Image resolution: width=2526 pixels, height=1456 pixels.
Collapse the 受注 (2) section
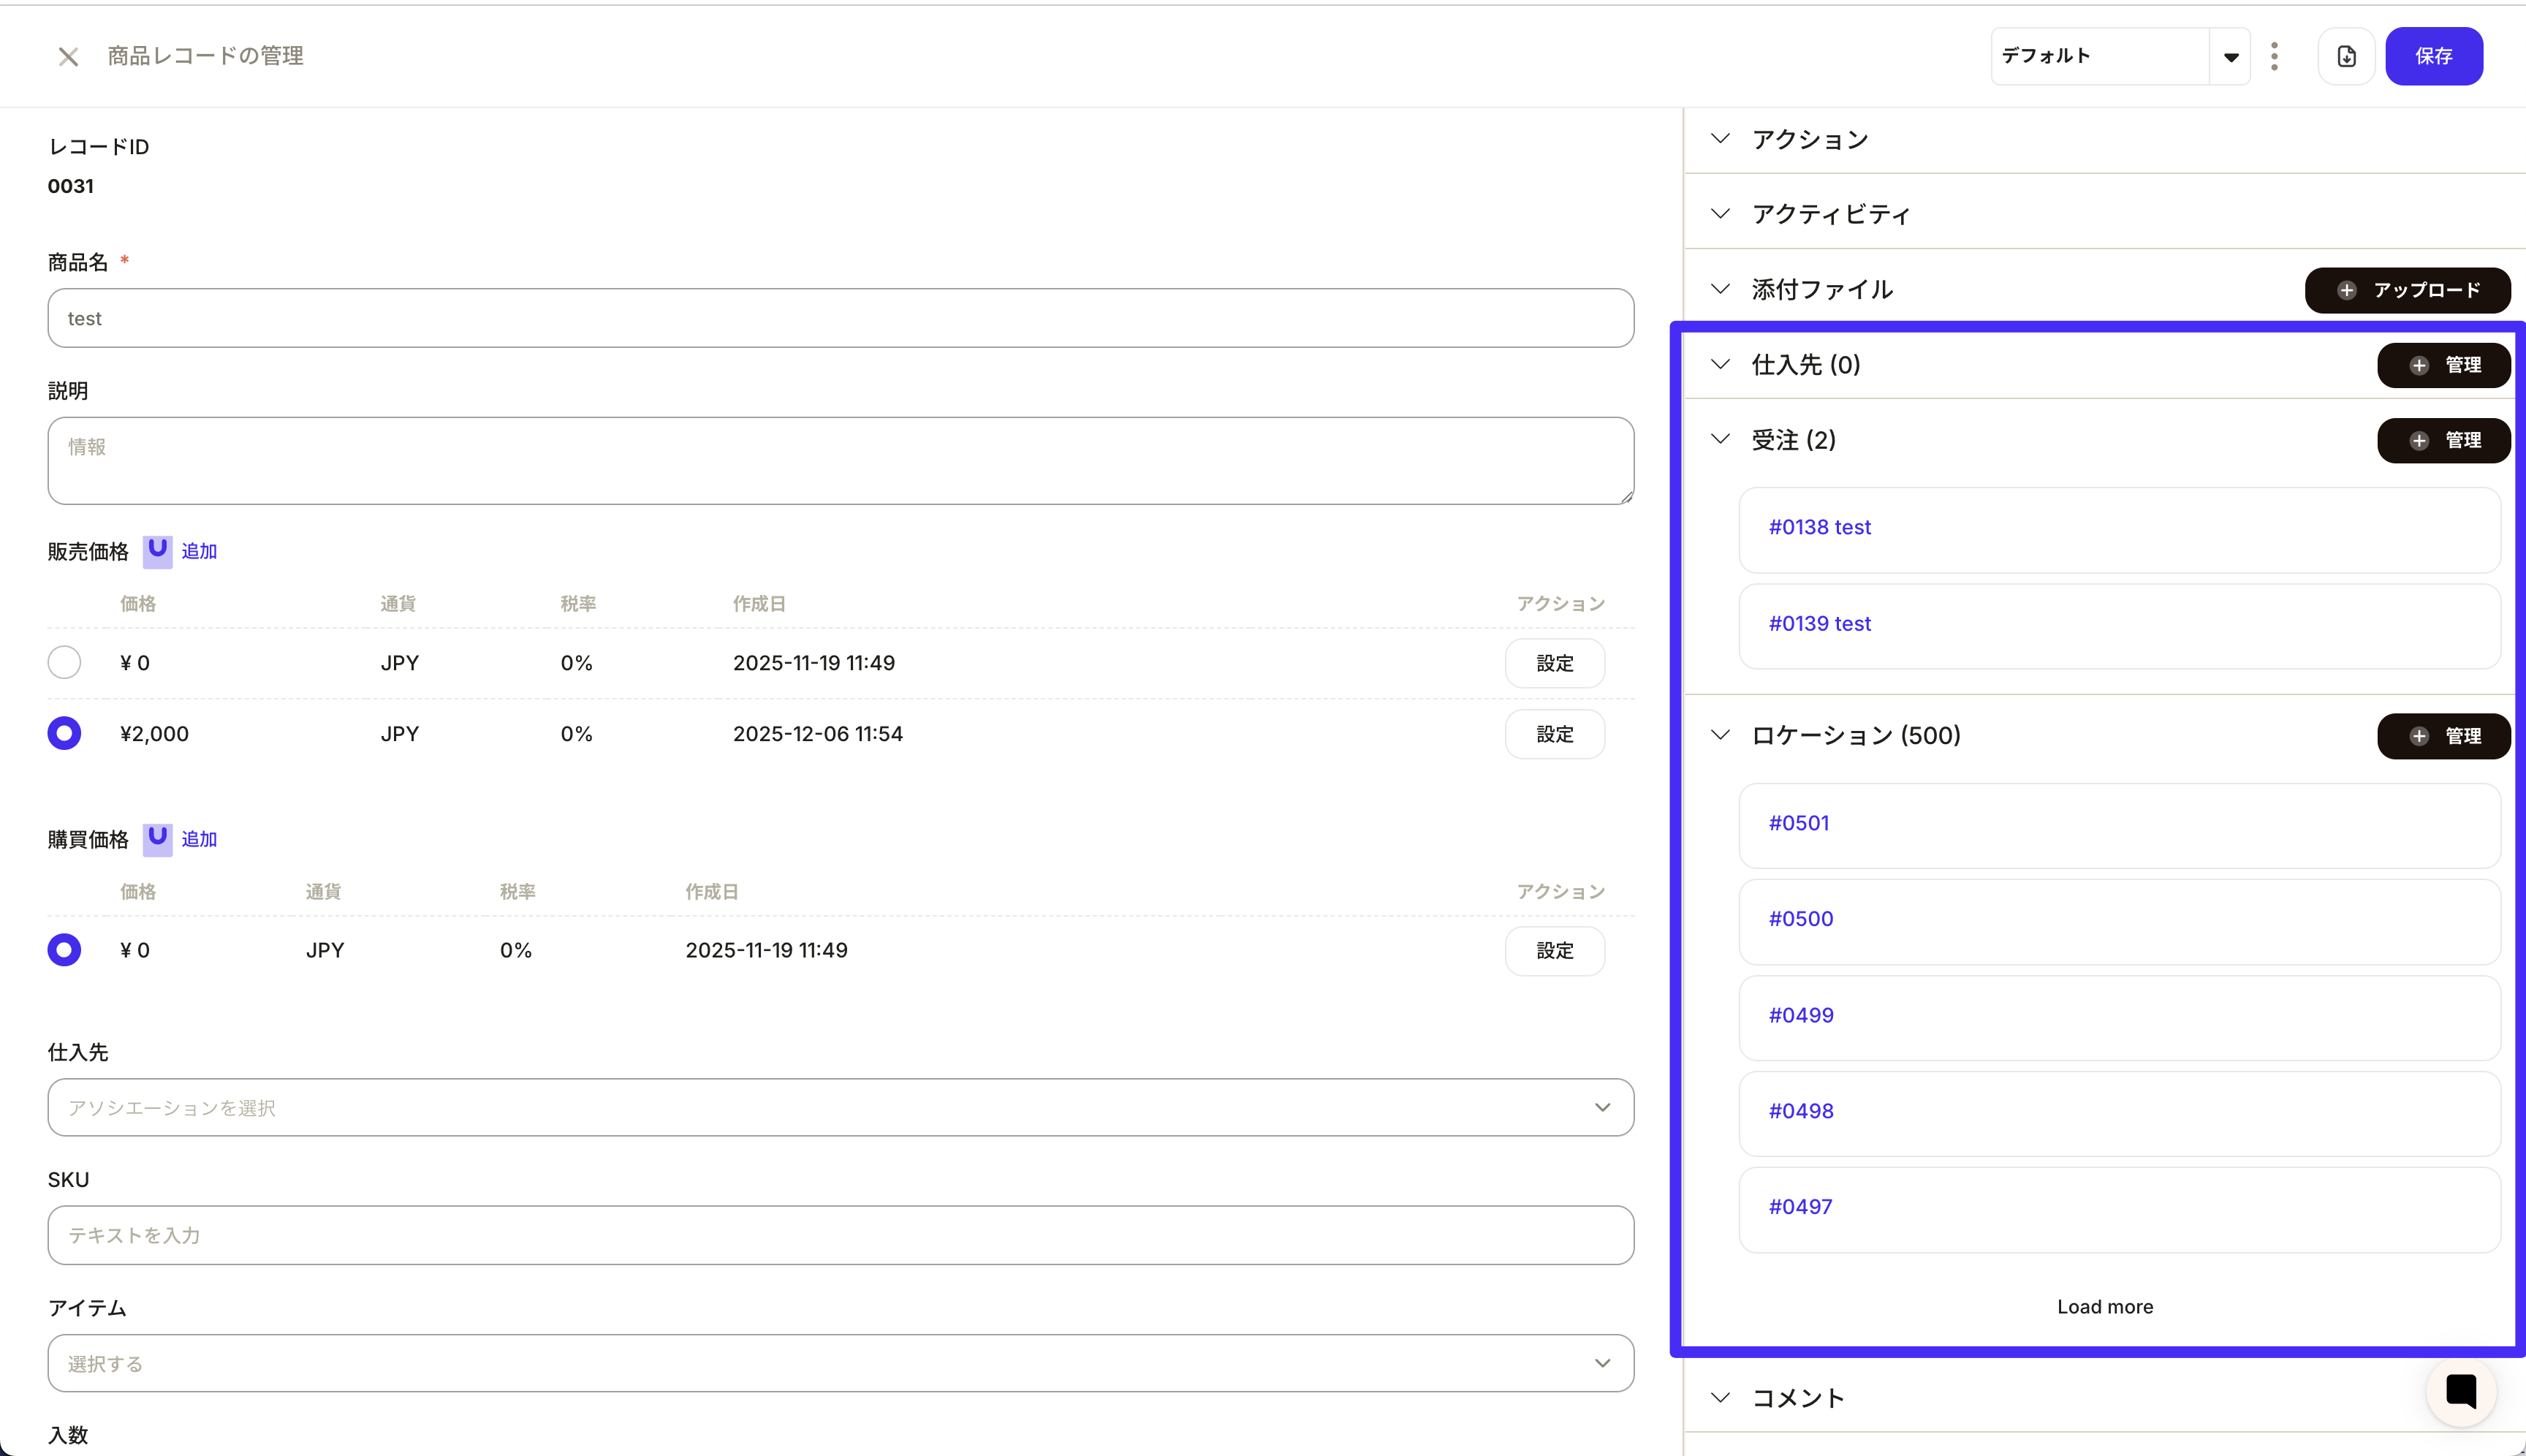point(1720,440)
